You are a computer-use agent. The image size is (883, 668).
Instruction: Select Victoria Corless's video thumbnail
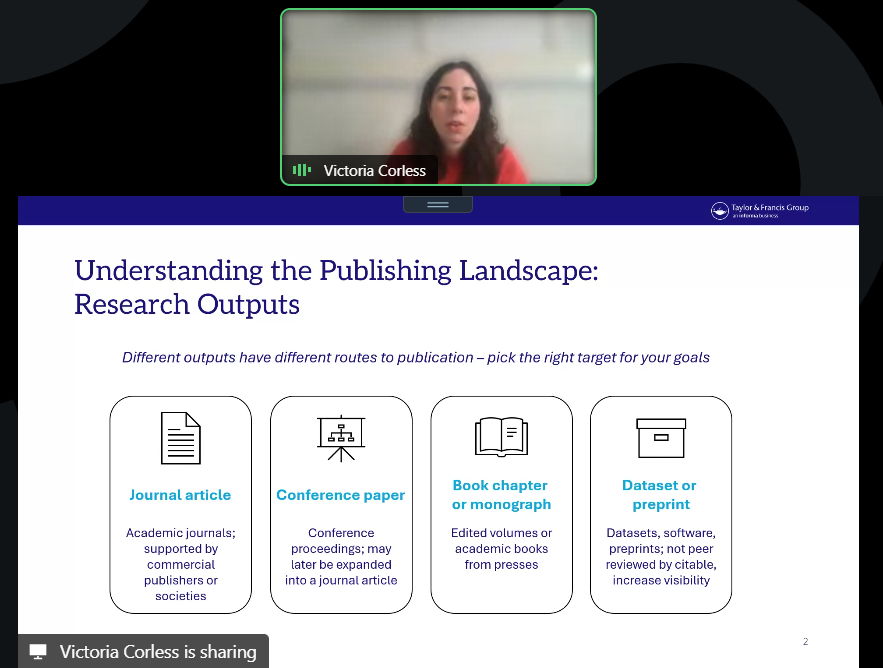click(438, 97)
